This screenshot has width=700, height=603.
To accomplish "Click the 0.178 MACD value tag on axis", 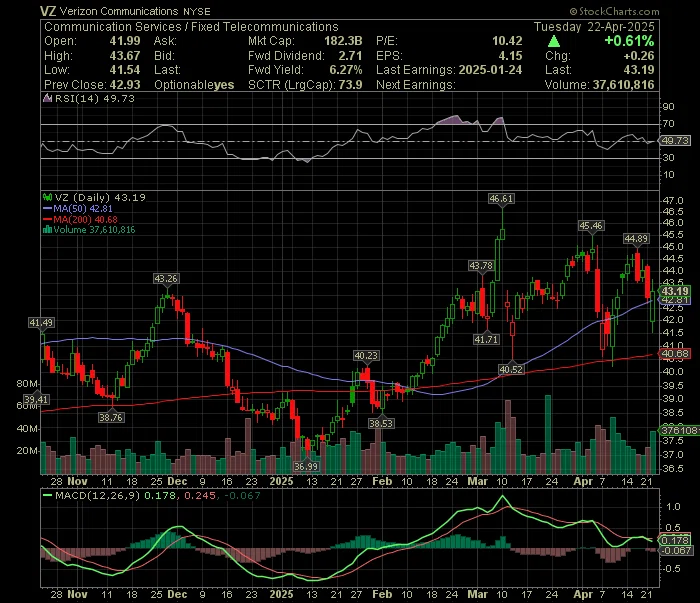I will [675, 541].
